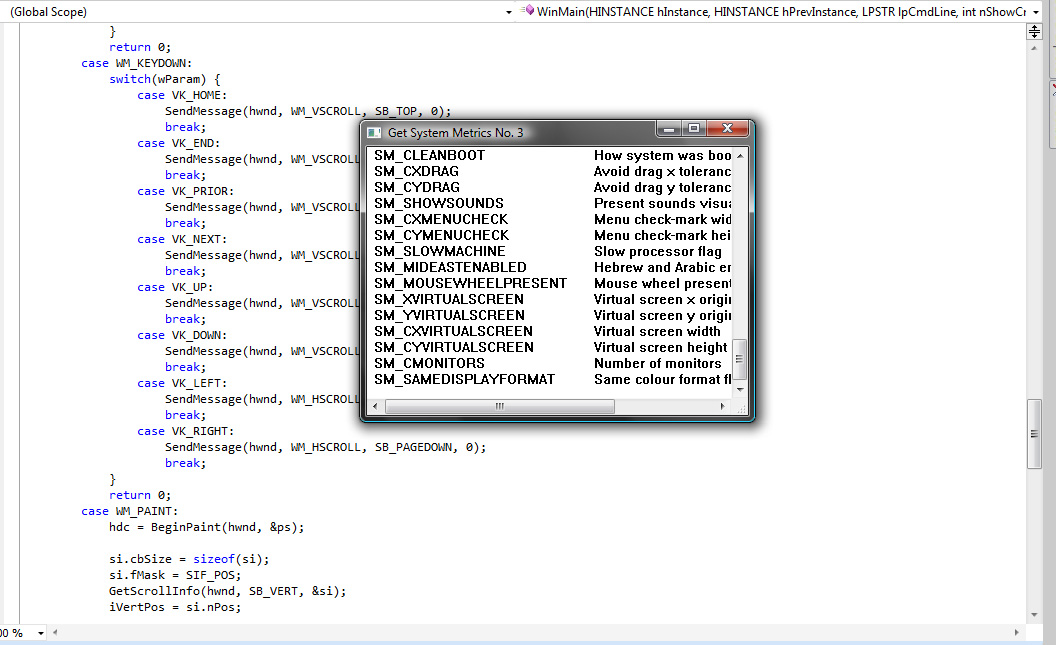
Task: Select the SM_SAMEDISPLAYFORMAT entry
Action: [x=465, y=380]
